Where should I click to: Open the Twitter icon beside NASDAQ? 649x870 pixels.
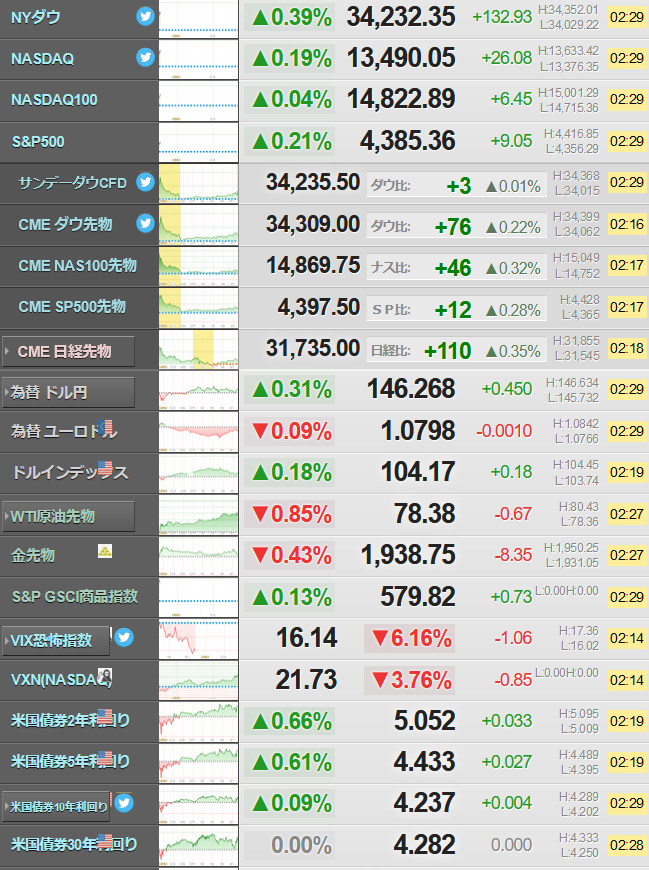pyautogui.click(x=145, y=57)
